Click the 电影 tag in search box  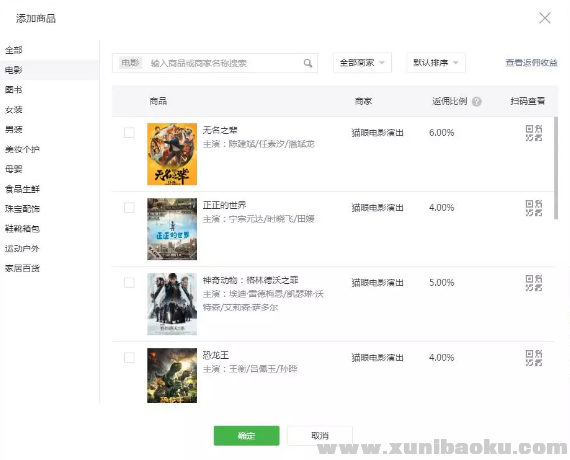(130, 63)
